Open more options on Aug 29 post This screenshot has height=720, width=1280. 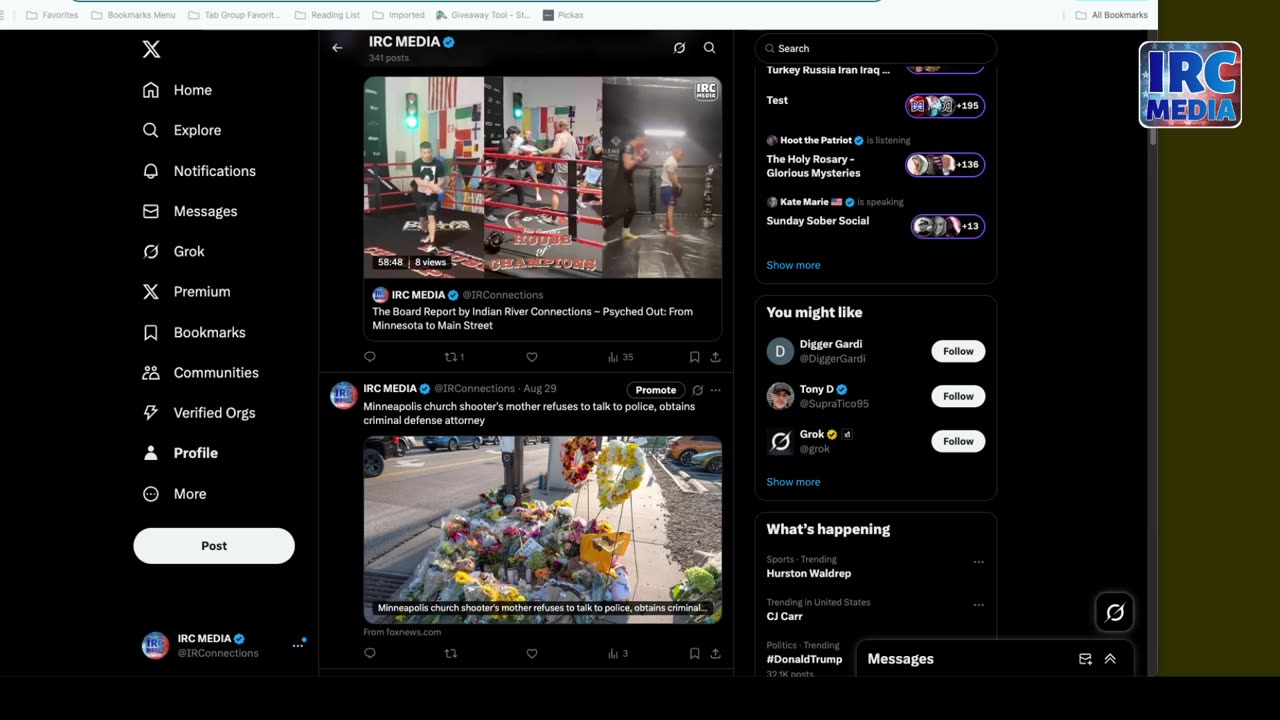click(715, 390)
